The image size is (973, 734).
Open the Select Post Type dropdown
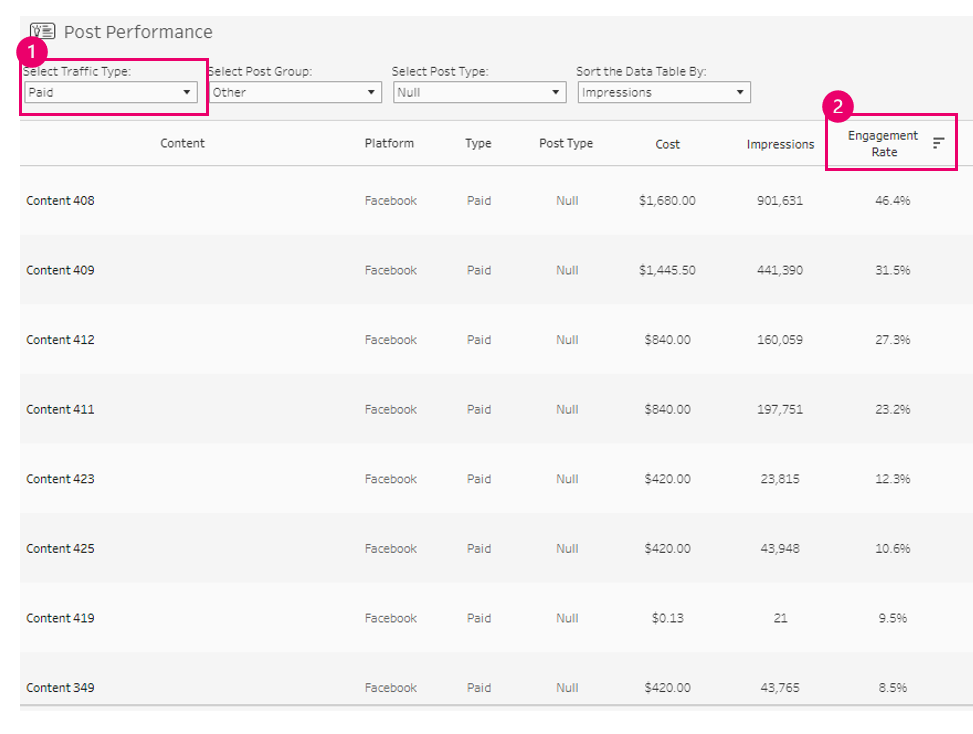(x=480, y=92)
